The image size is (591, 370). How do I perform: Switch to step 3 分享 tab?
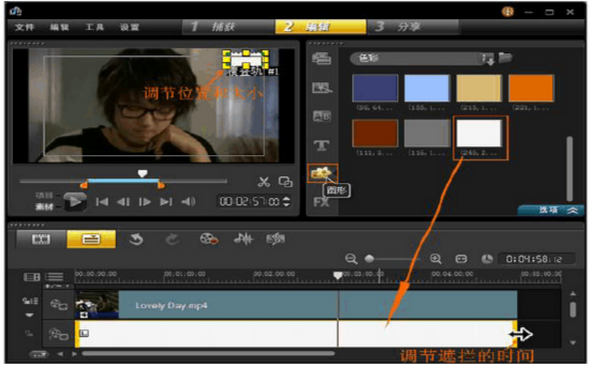tap(413, 27)
